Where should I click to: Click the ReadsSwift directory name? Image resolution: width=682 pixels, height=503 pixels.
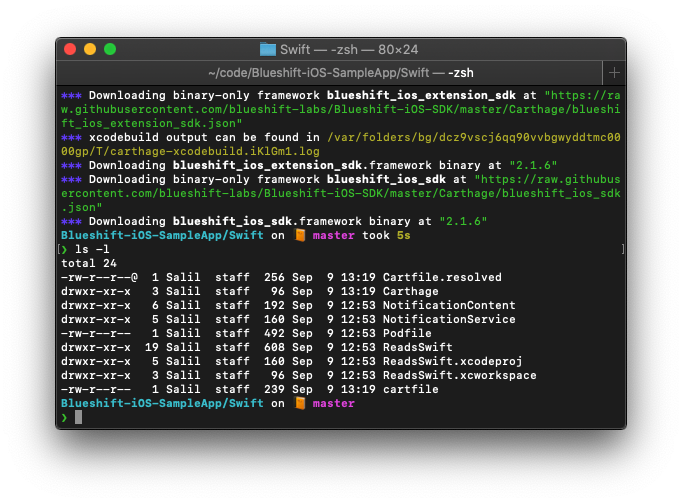tap(418, 347)
